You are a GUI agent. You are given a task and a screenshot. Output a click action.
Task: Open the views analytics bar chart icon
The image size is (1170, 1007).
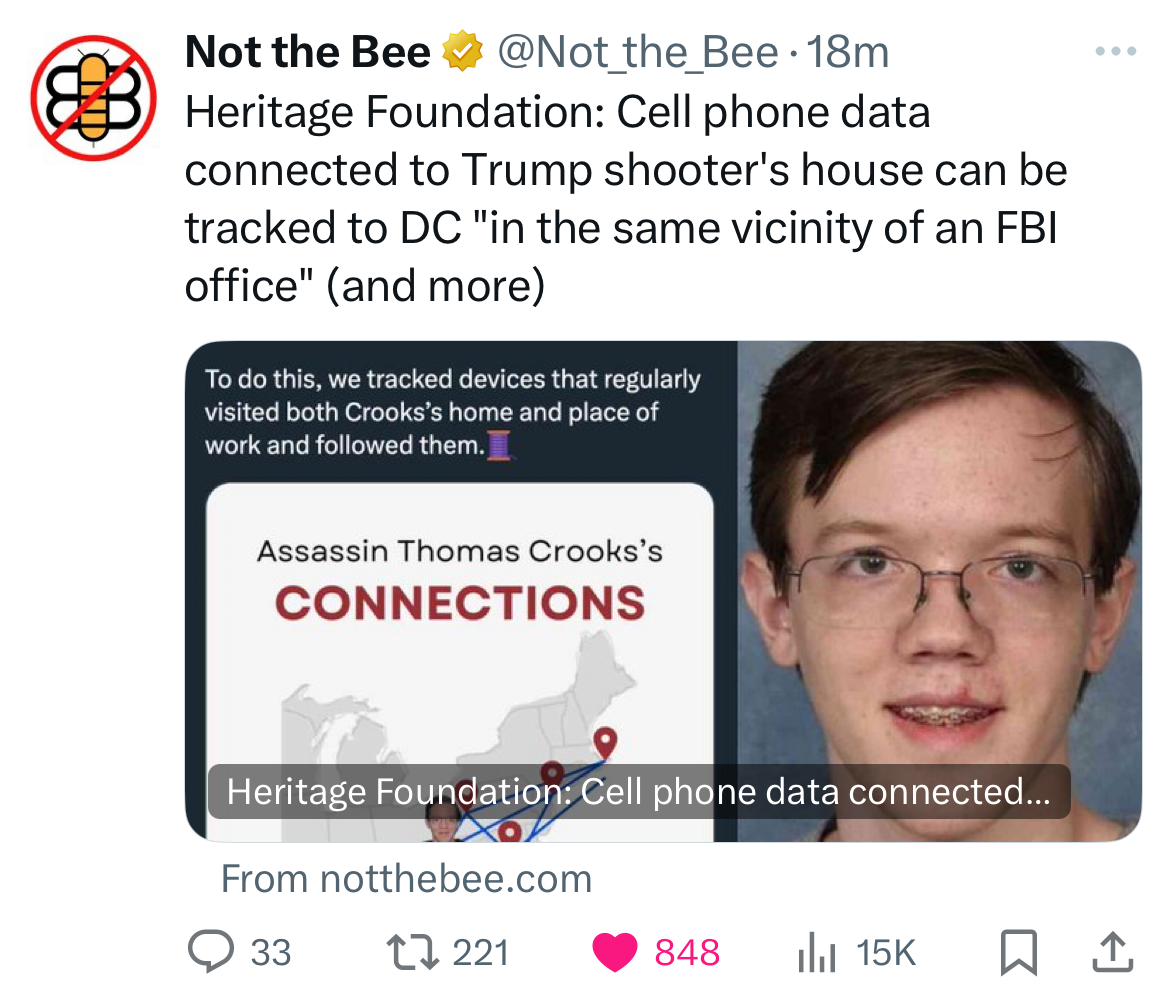point(815,953)
